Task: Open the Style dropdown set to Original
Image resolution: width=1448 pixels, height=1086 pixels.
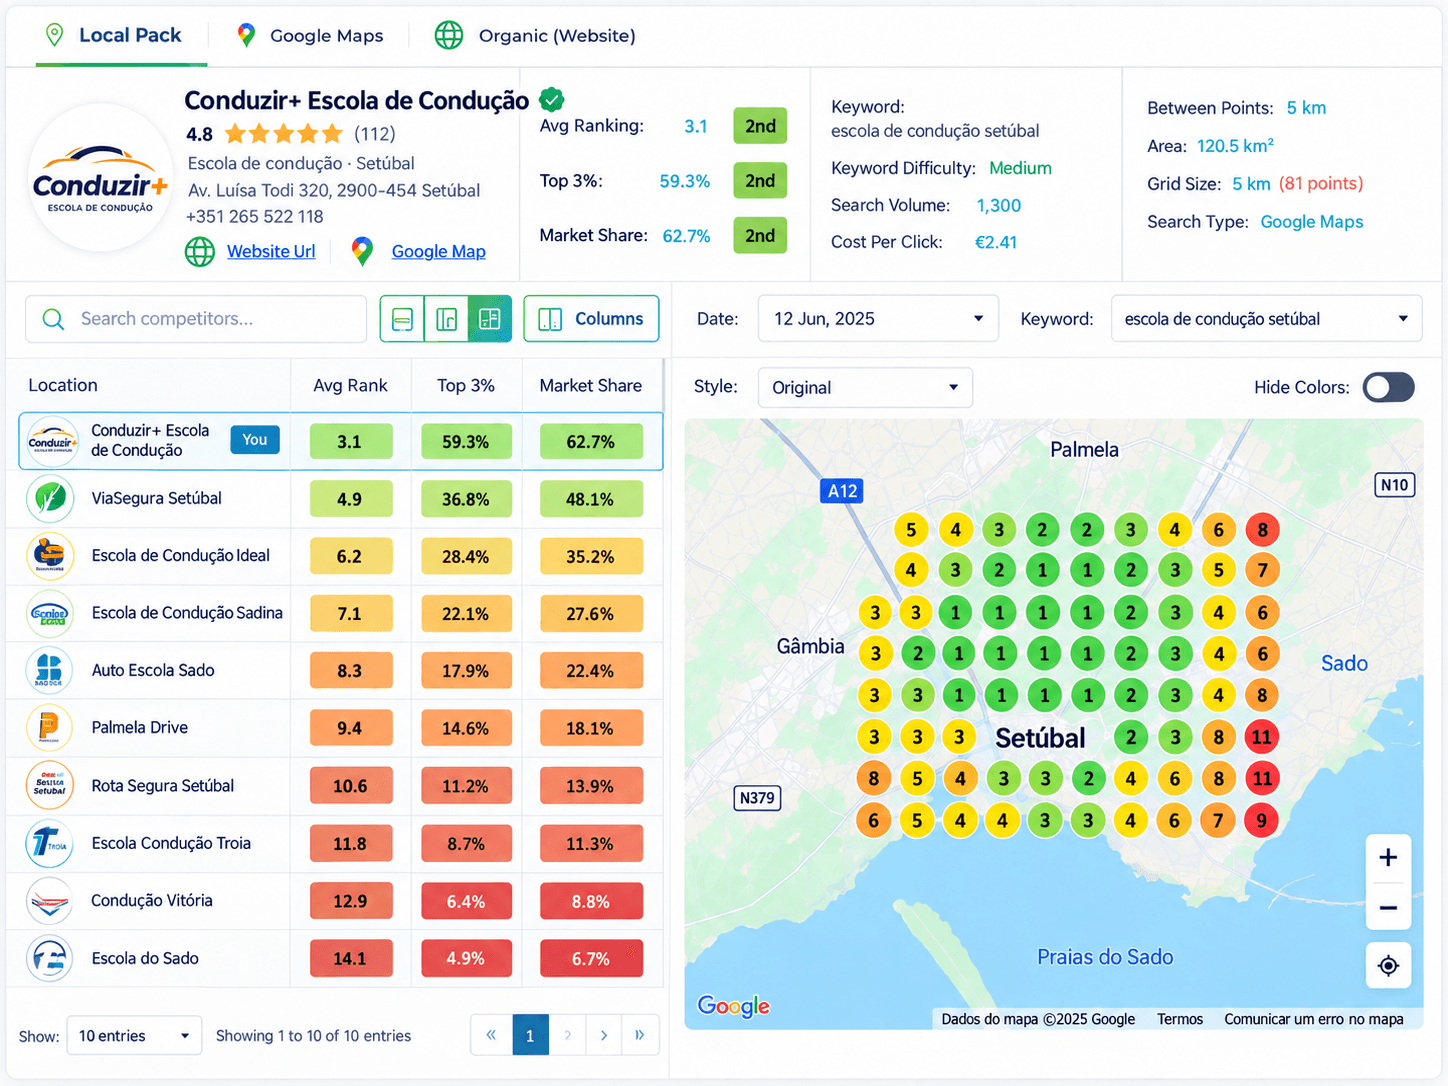Action: click(865, 388)
